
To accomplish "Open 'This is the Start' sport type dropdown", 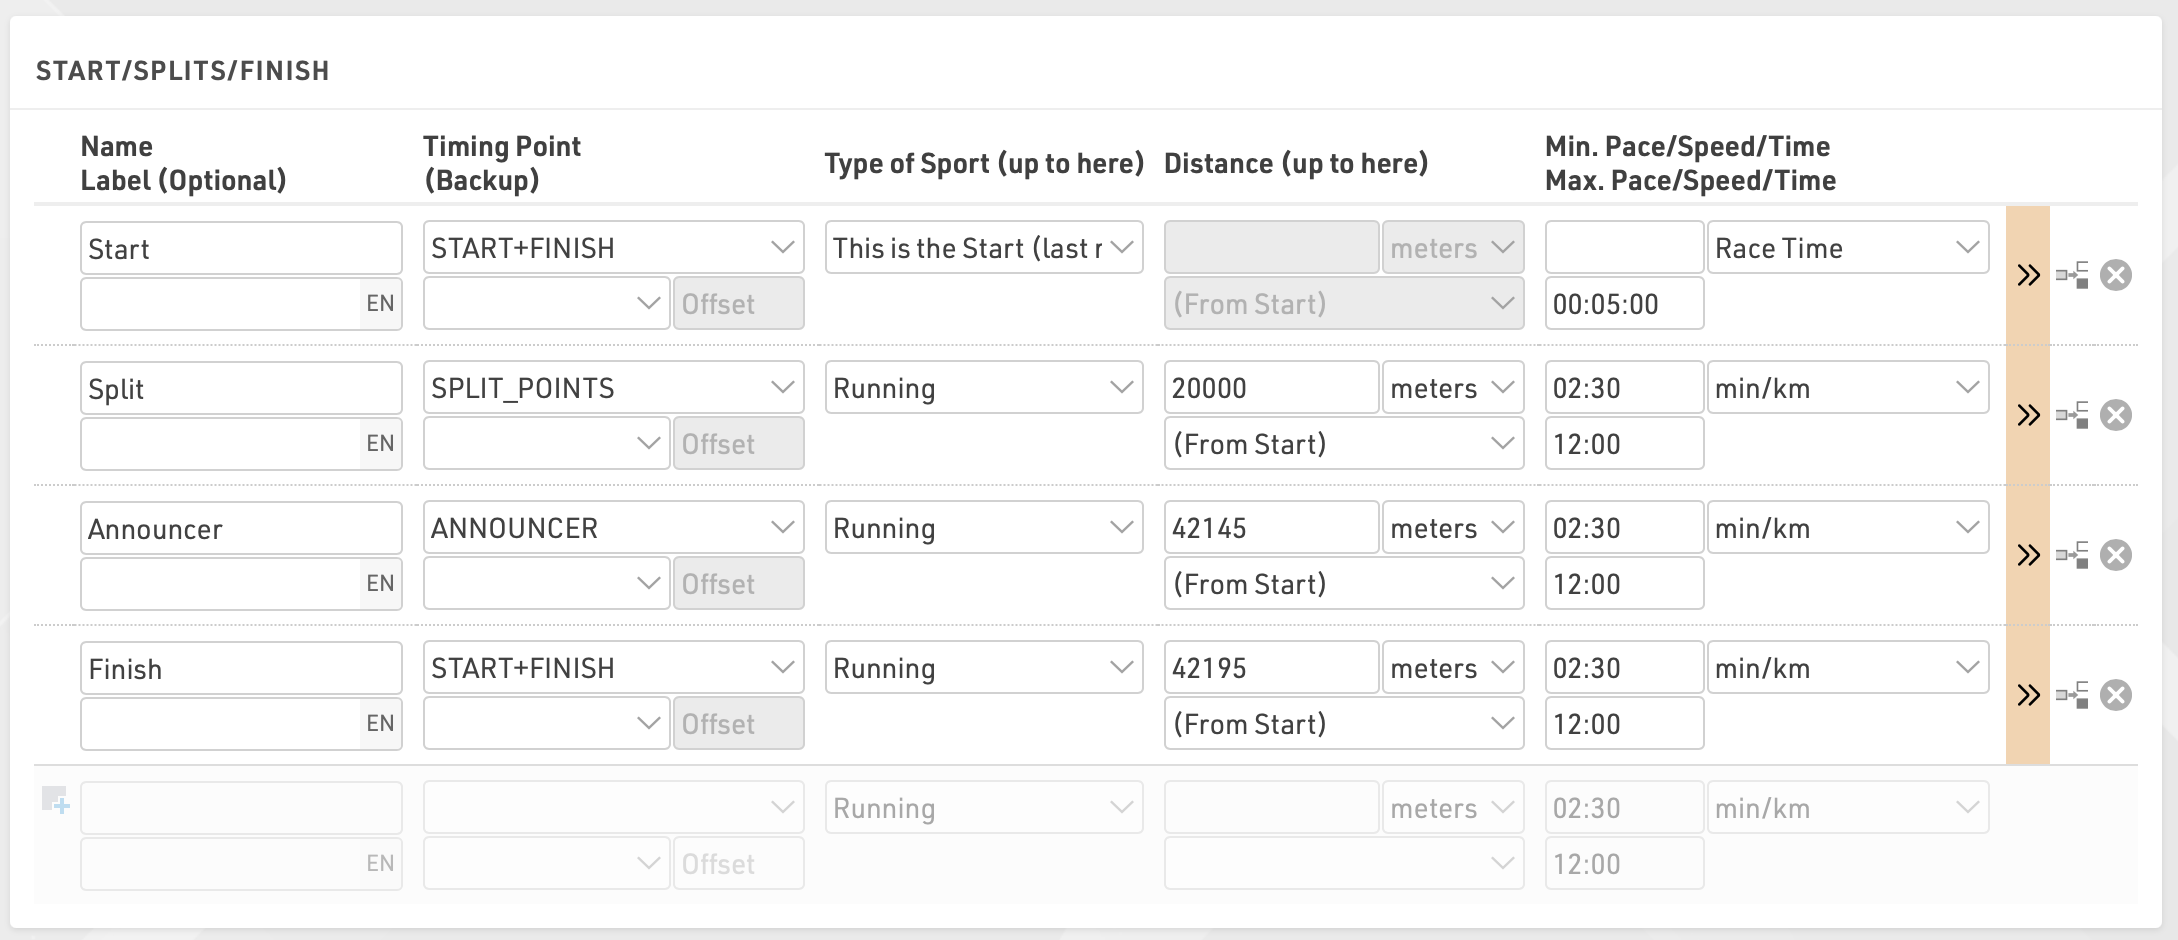I will point(983,248).
